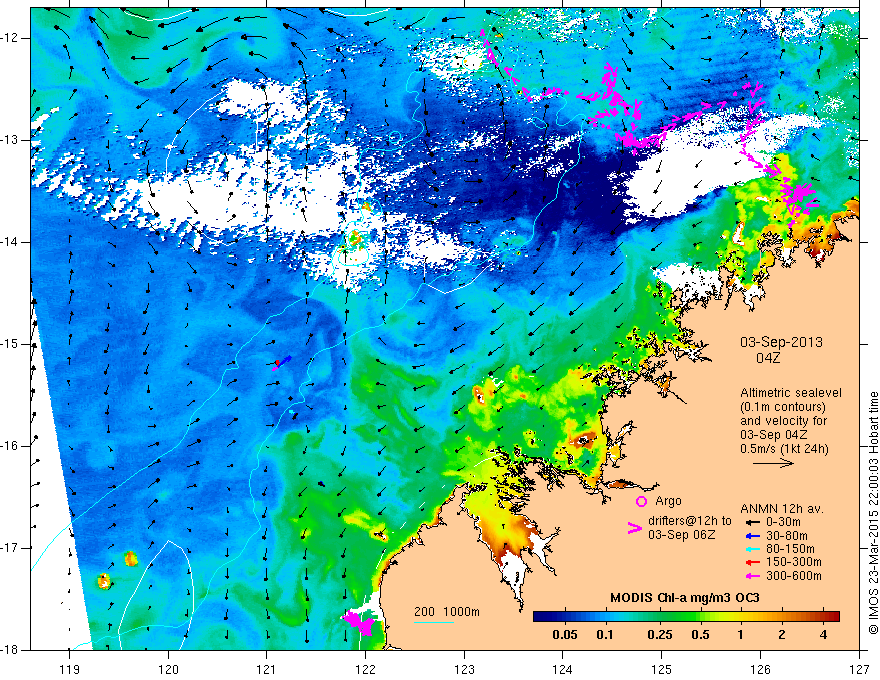Click the 200 1000m isobath label
This screenshot has width=880, height=680.
tap(447, 612)
